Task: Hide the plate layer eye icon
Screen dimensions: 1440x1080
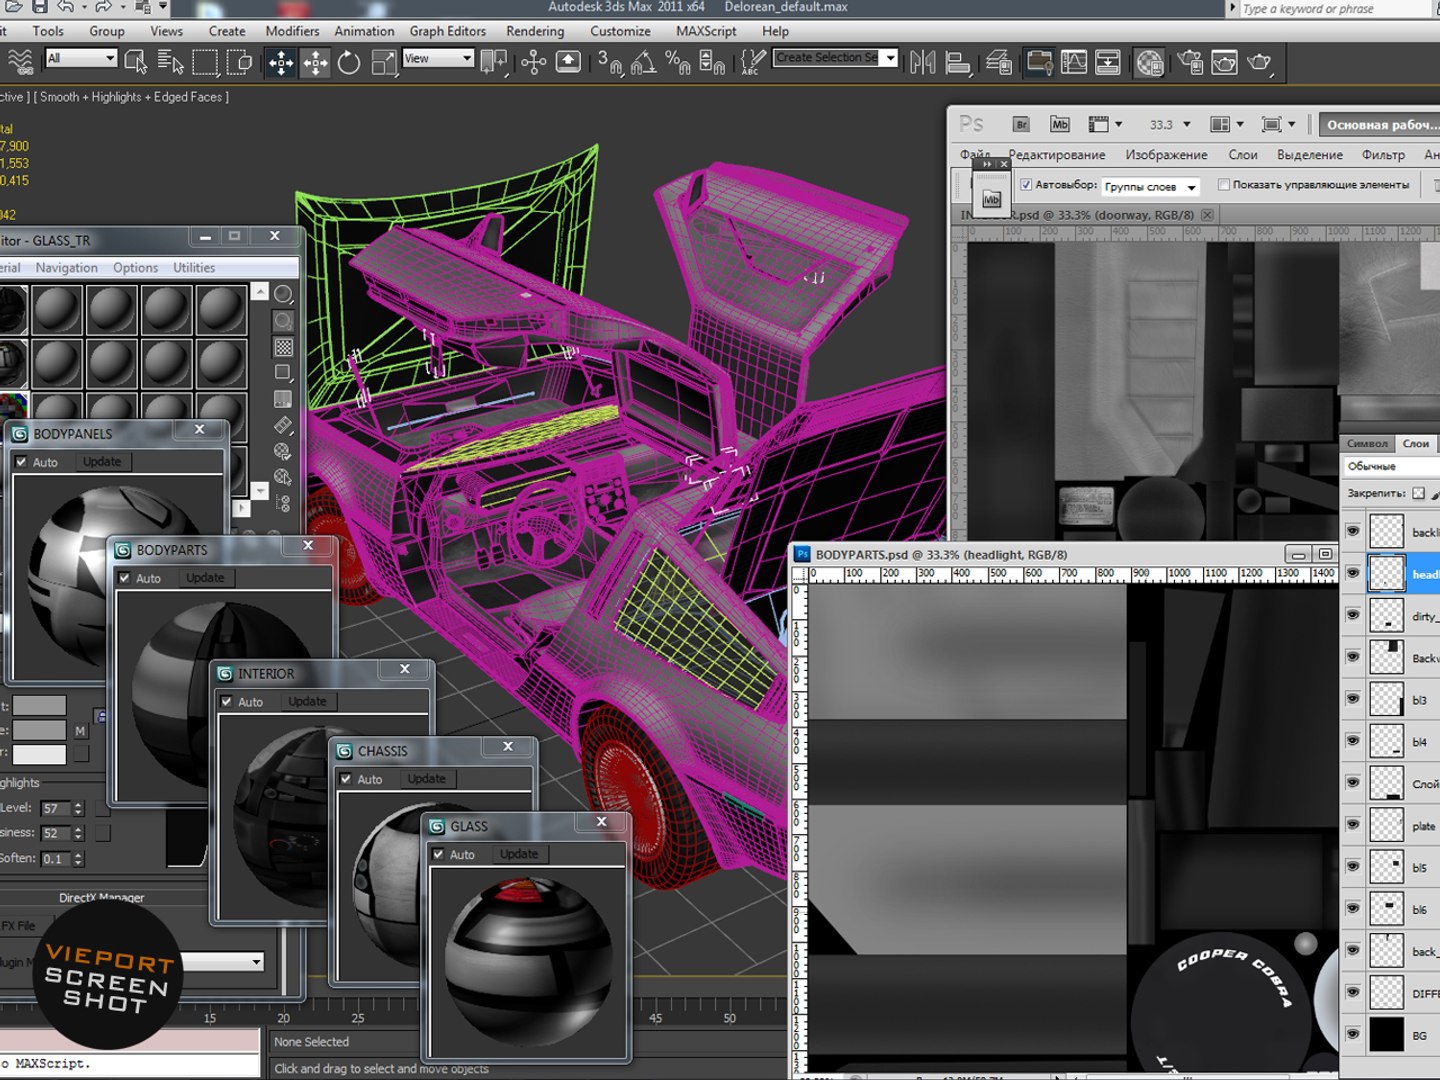Action: pyautogui.click(x=1353, y=825)
